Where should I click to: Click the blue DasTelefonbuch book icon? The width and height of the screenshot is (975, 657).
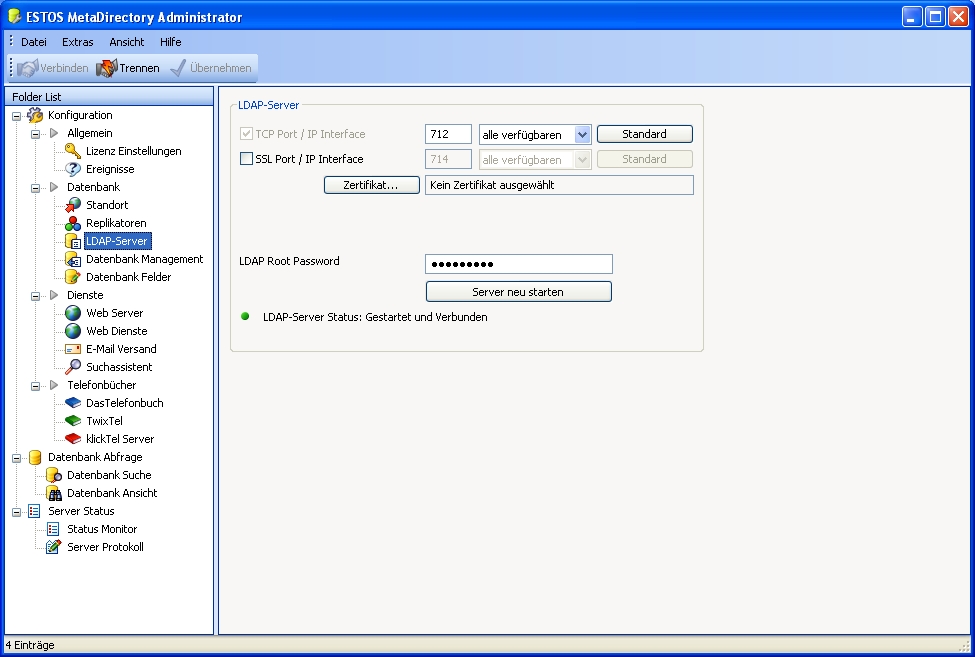[x=73, y=403]
